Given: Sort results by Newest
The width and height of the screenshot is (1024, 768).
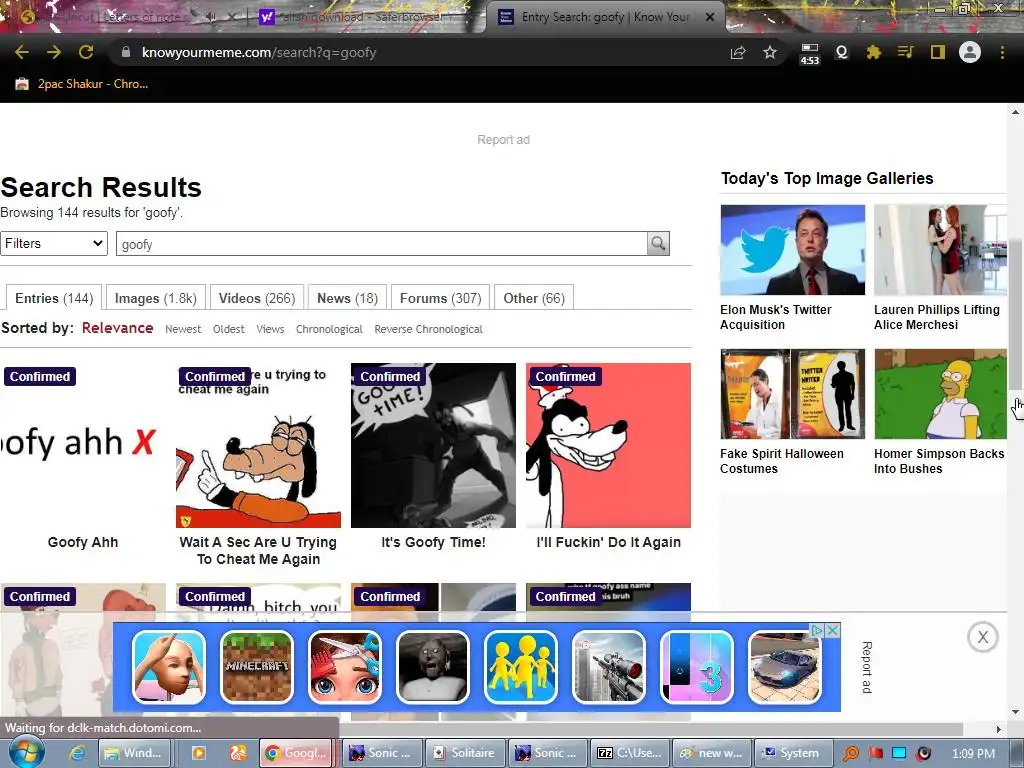Looking at the screenshot, I should point(183,329).
